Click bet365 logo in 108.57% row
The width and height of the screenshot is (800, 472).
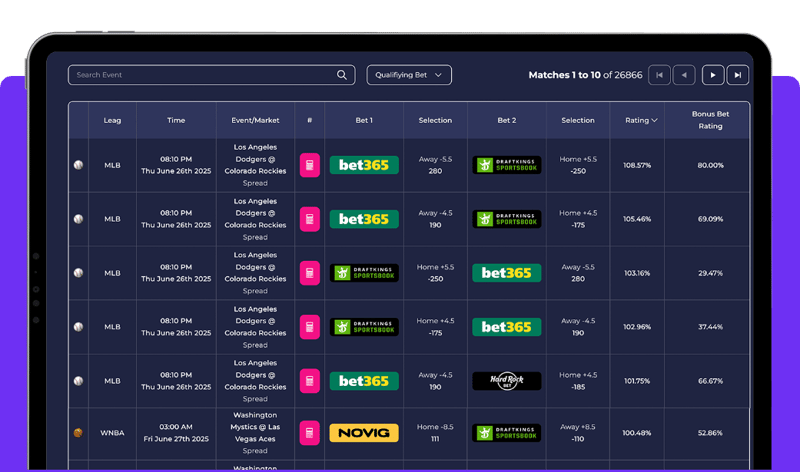tap(364, 165)
